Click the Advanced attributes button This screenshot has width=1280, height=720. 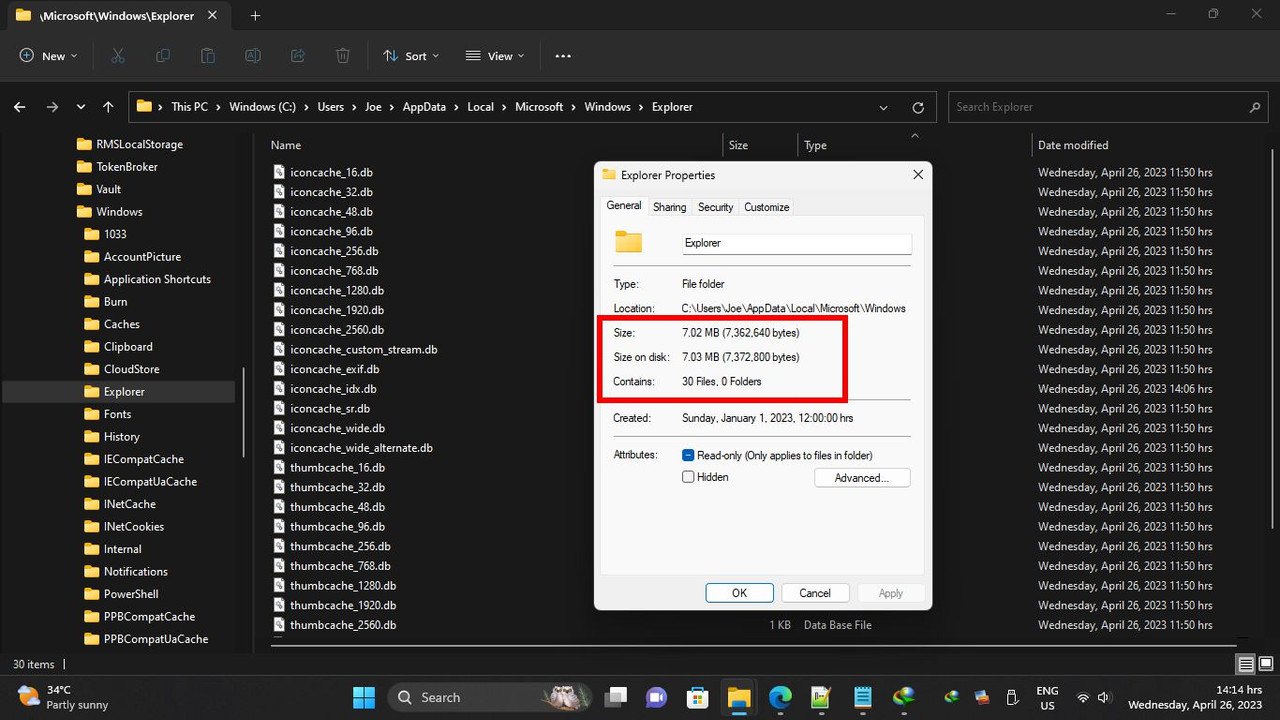click(862, 477)
